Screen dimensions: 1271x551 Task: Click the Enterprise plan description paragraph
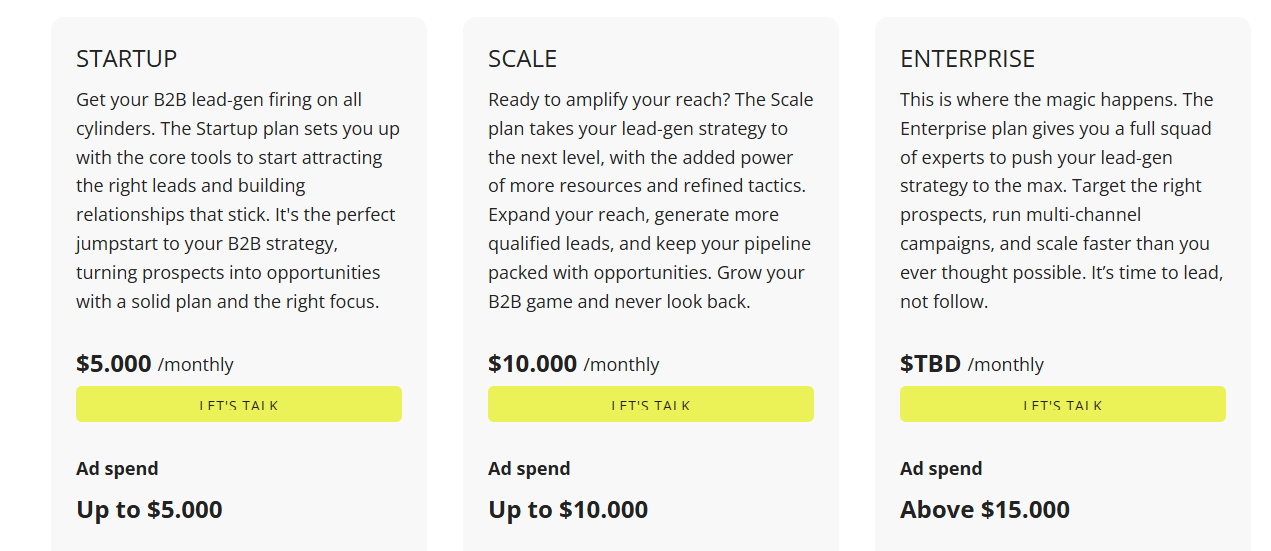(1062, 200)
